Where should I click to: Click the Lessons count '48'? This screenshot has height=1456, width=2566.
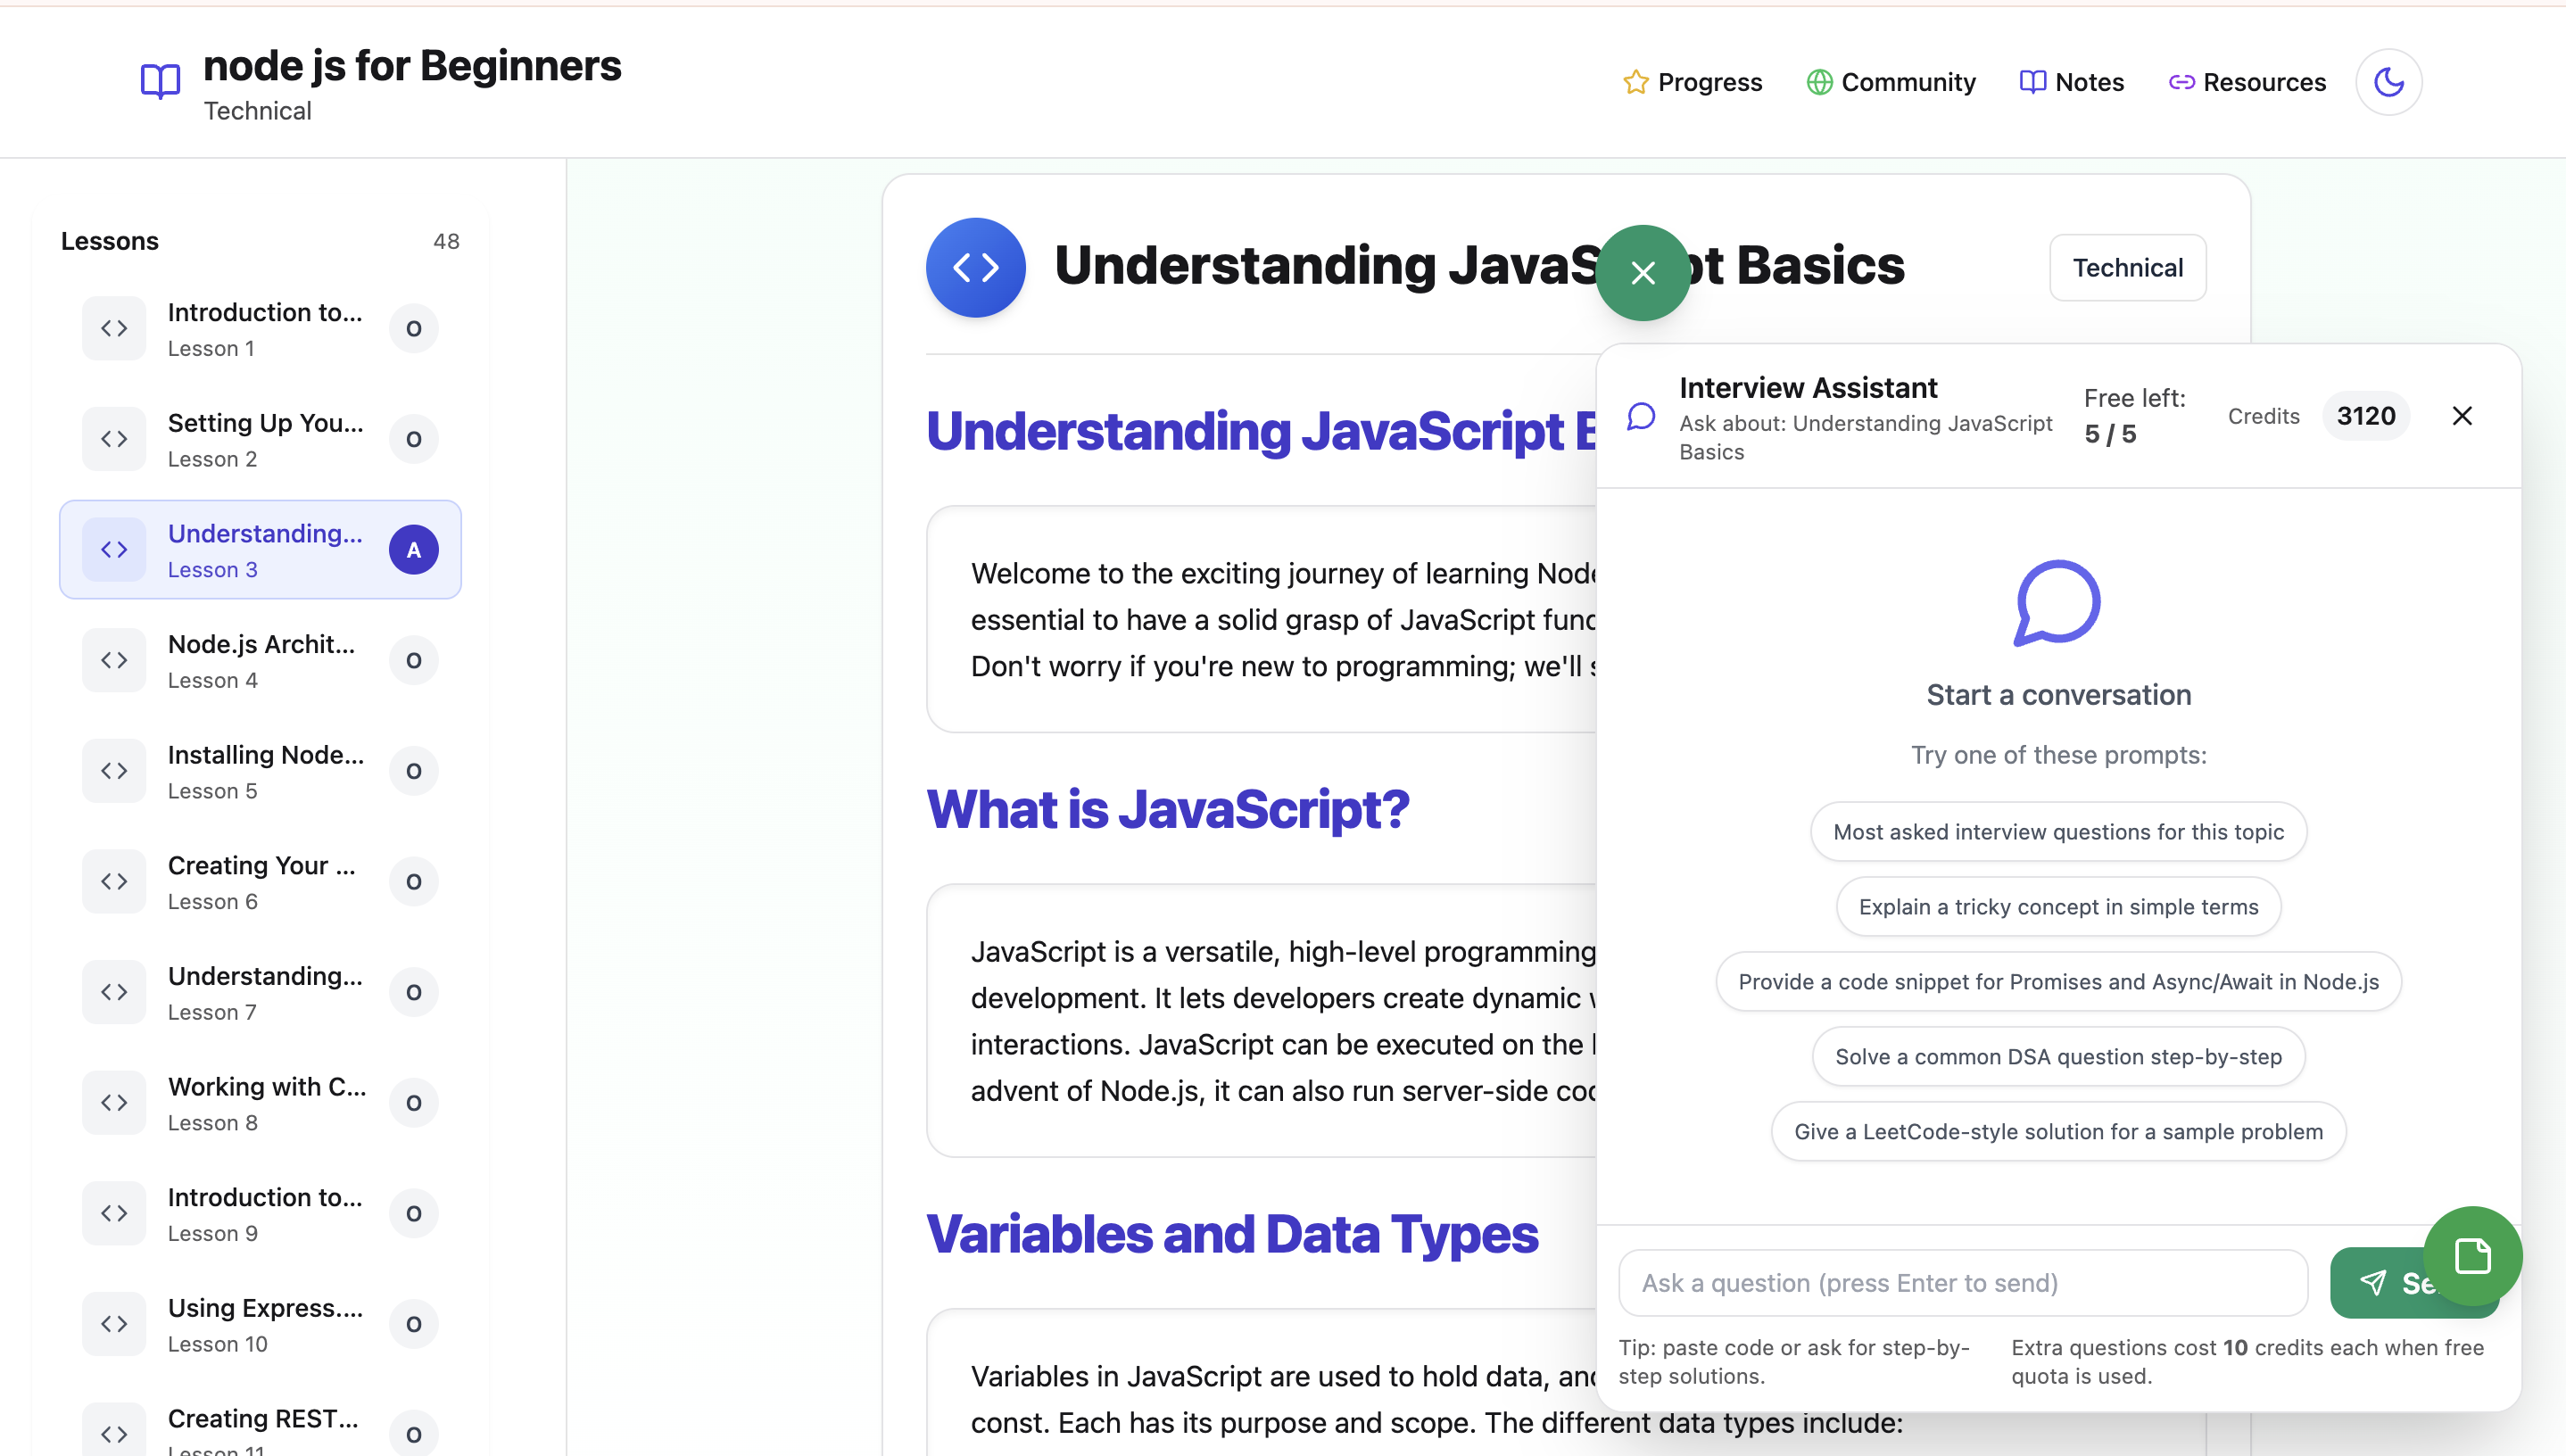point(446,241)
